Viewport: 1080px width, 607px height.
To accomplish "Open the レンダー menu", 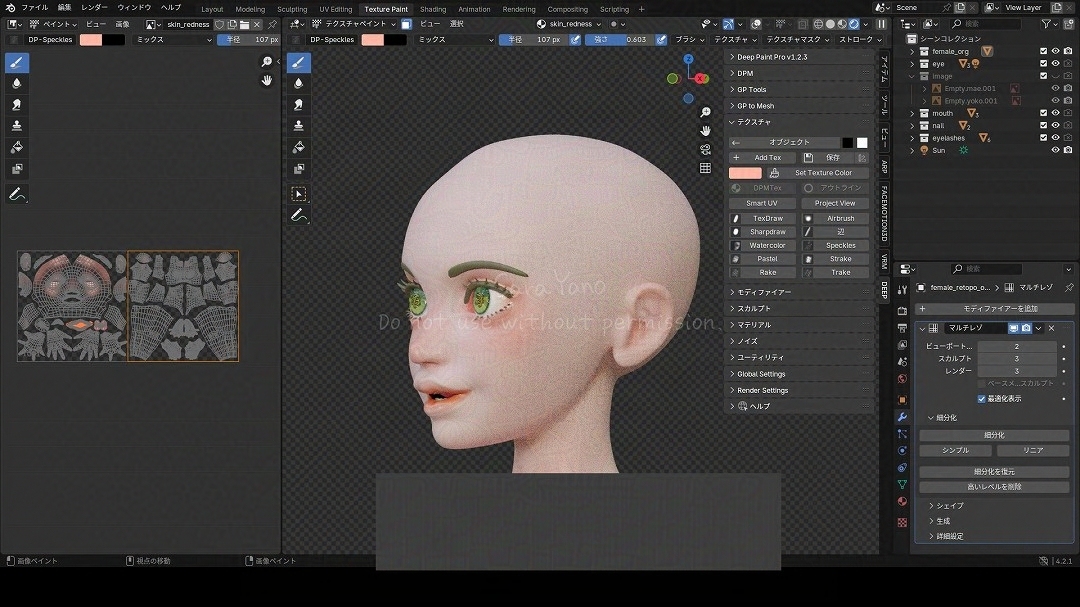I will [x=94, y=8].
